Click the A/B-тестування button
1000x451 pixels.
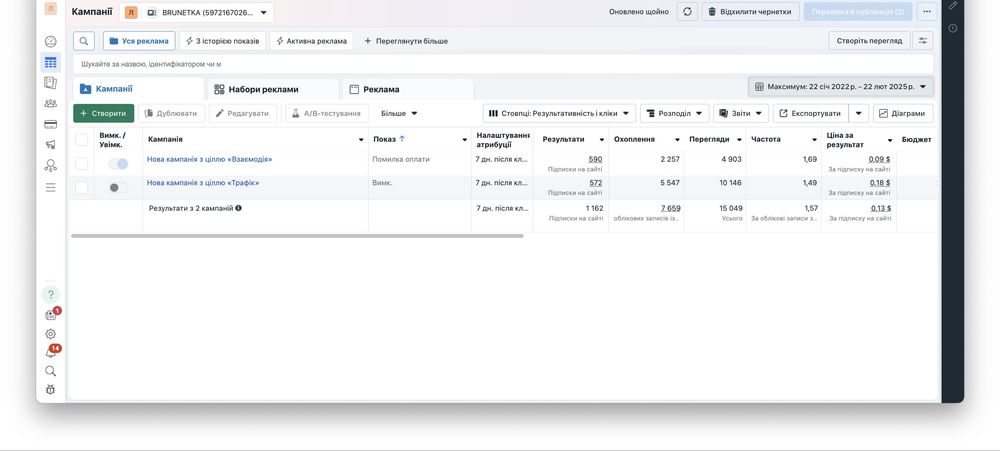pyautogui.click(x=327, y=114)
